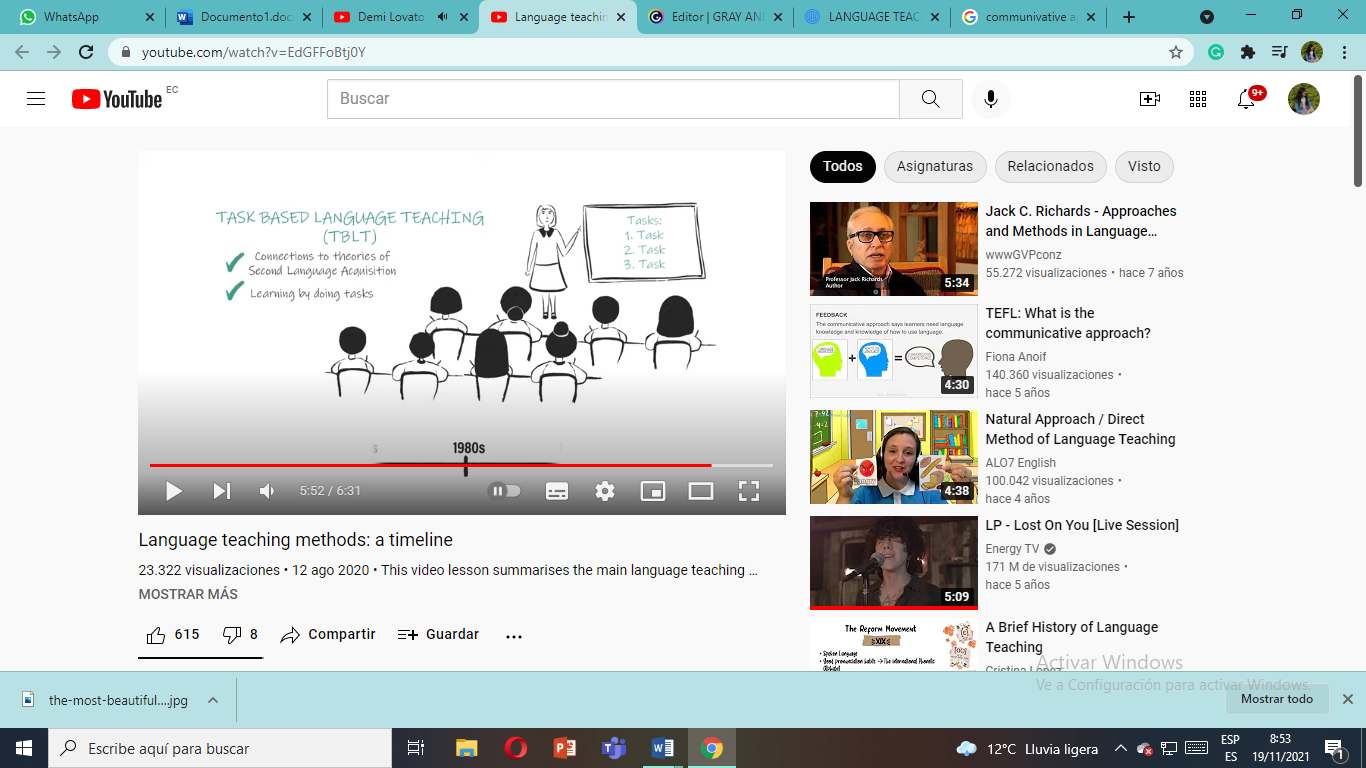
Task: Open the Windows Start menu
Action: (x=24, y=748)
